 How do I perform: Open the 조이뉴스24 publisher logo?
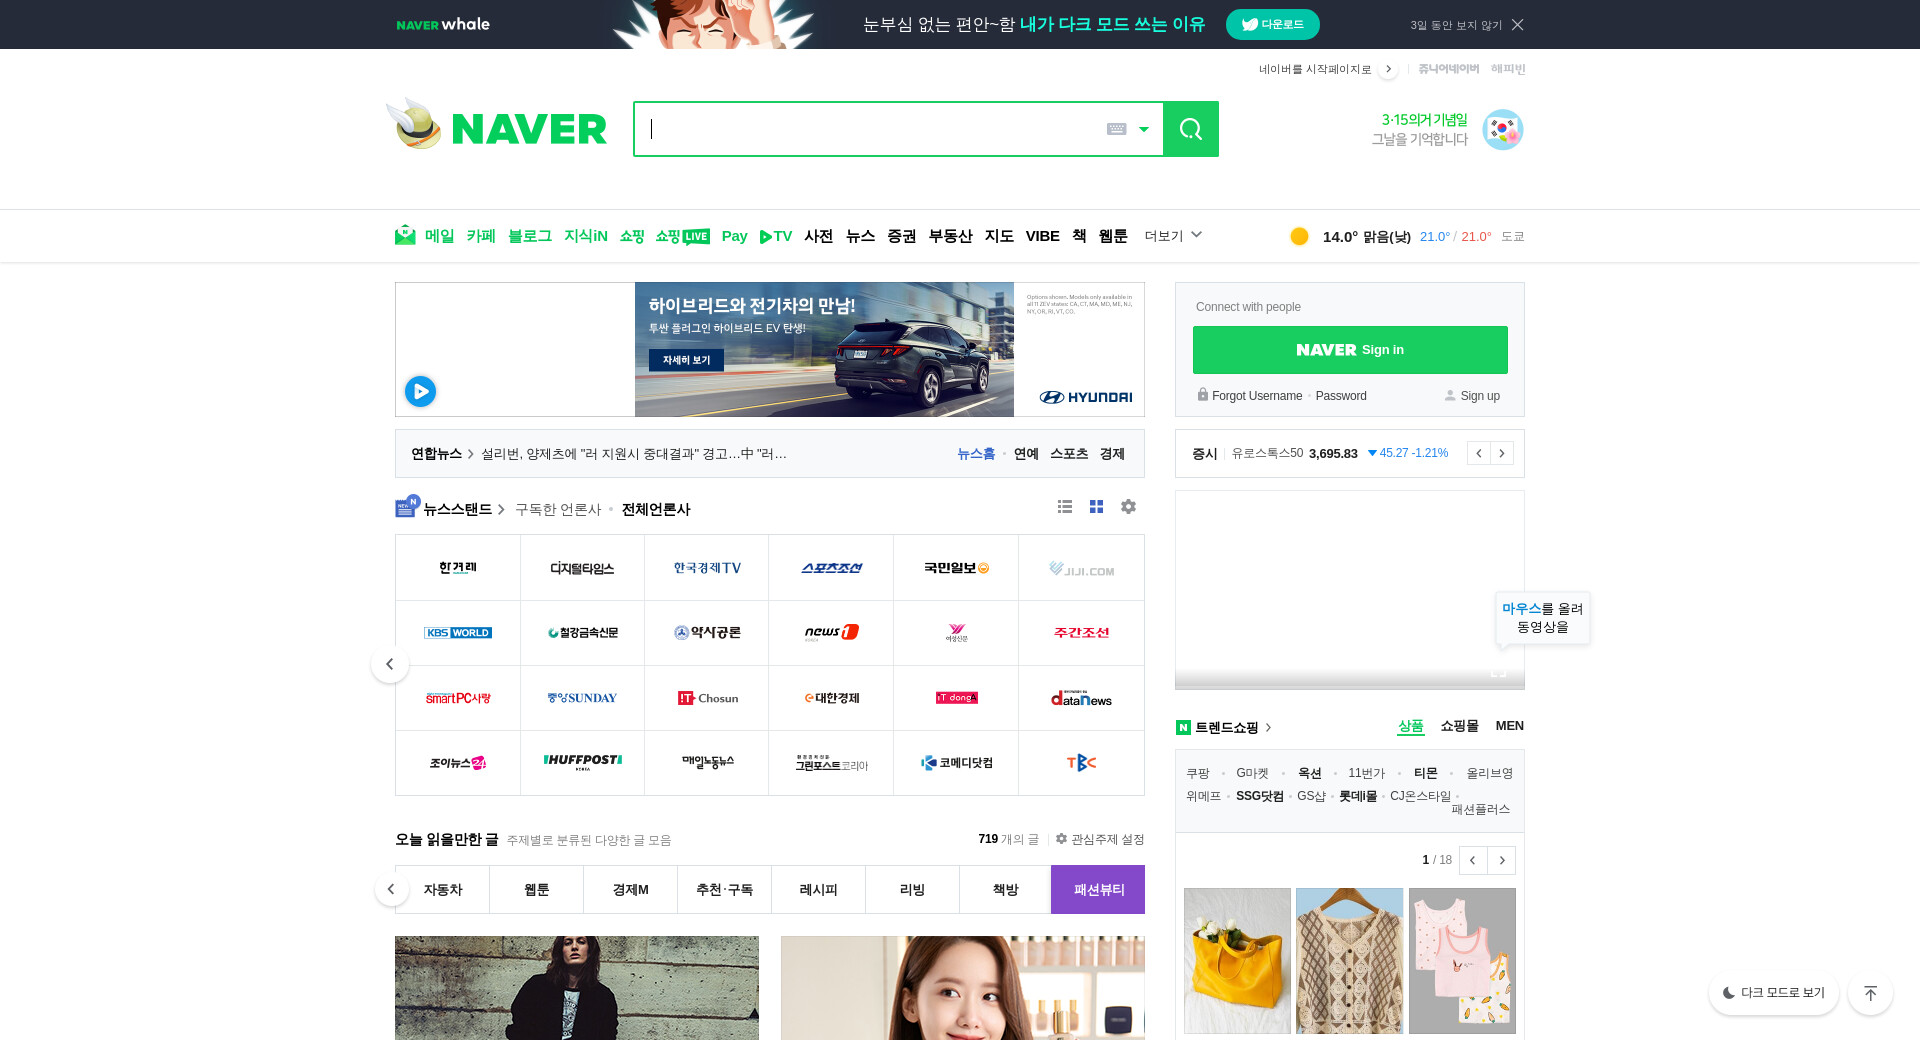[x=458, y=763]
